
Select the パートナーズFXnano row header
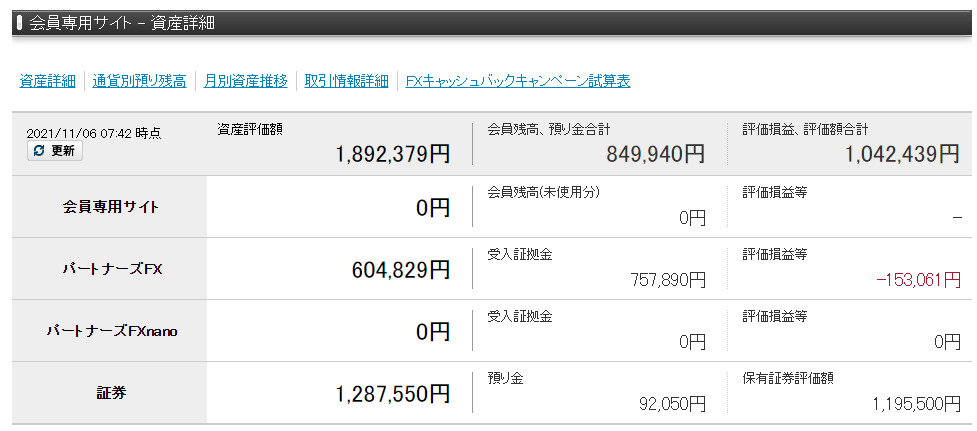[110, 331]
